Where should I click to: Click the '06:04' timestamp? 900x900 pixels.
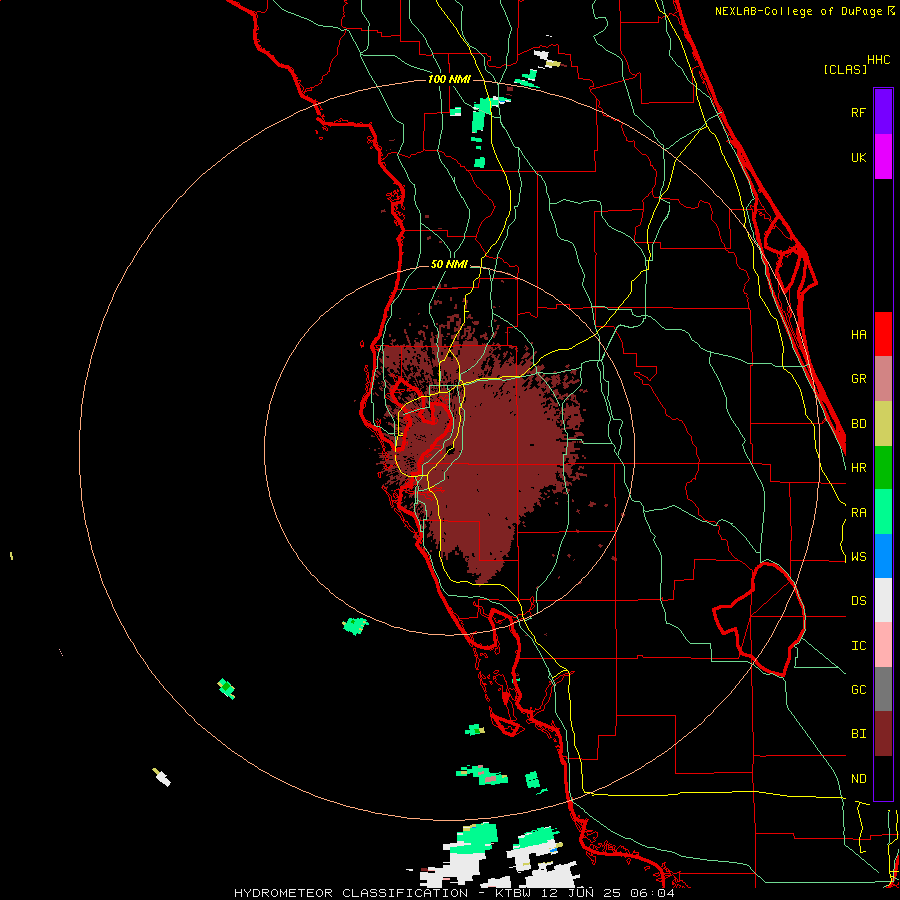pyautogui.click(x=655, y=893)
